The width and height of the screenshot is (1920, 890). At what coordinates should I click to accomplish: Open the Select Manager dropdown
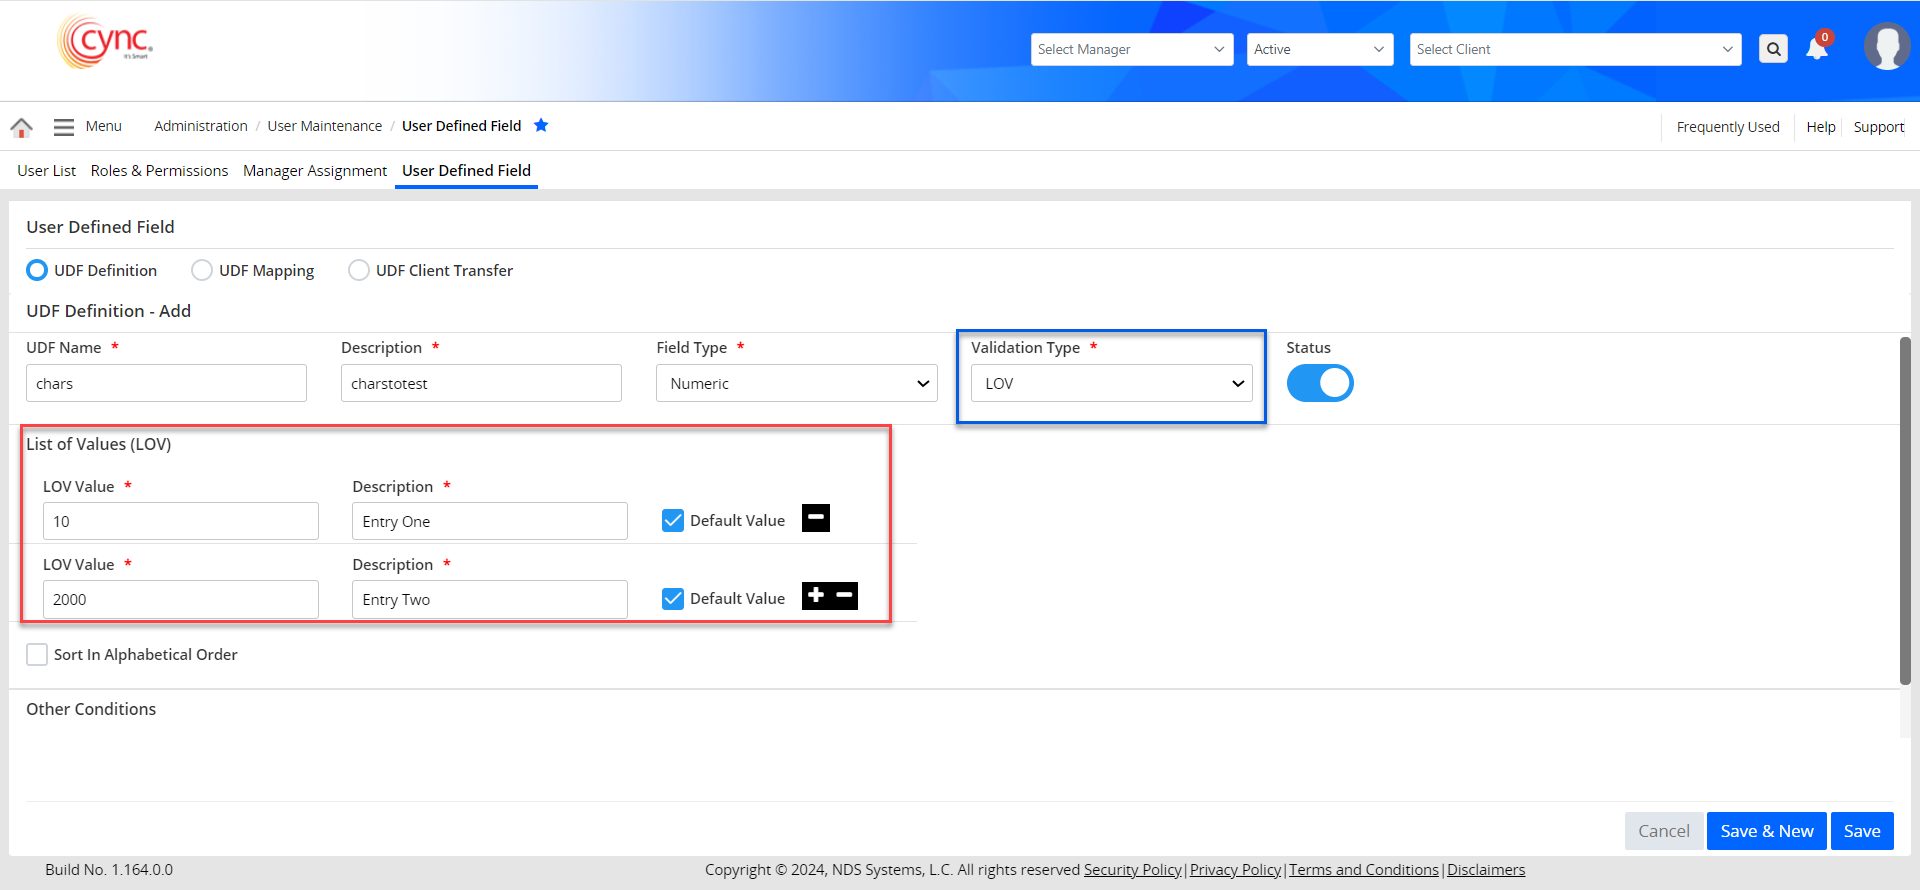(x=1131, y=49)
